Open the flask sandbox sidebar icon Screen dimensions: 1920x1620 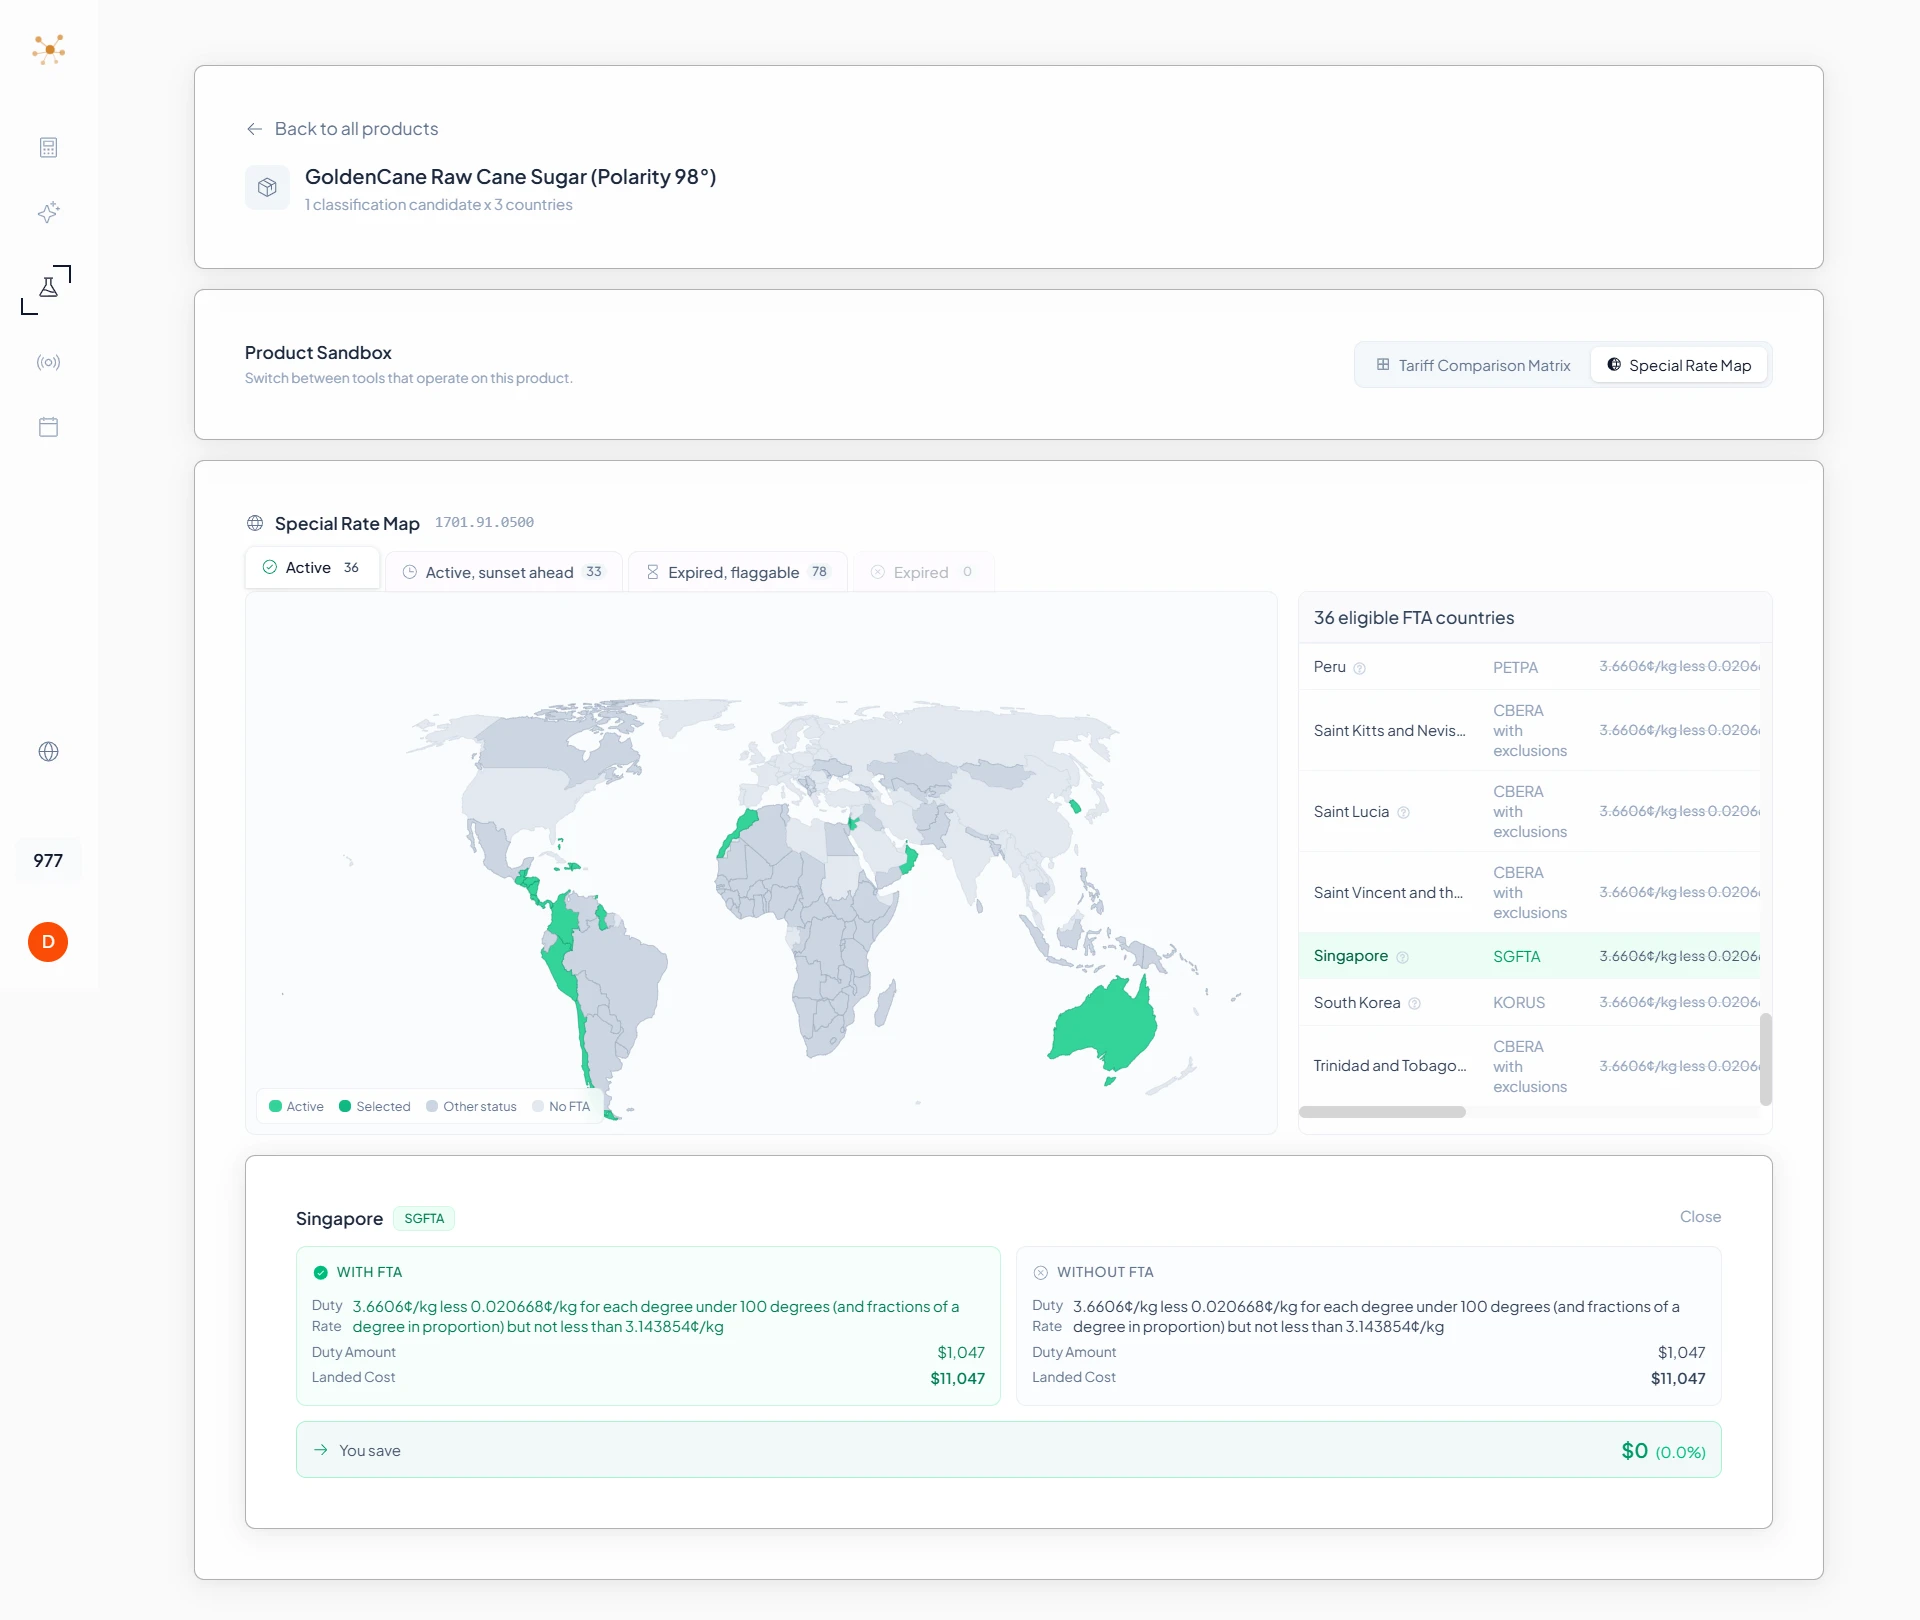48,288
